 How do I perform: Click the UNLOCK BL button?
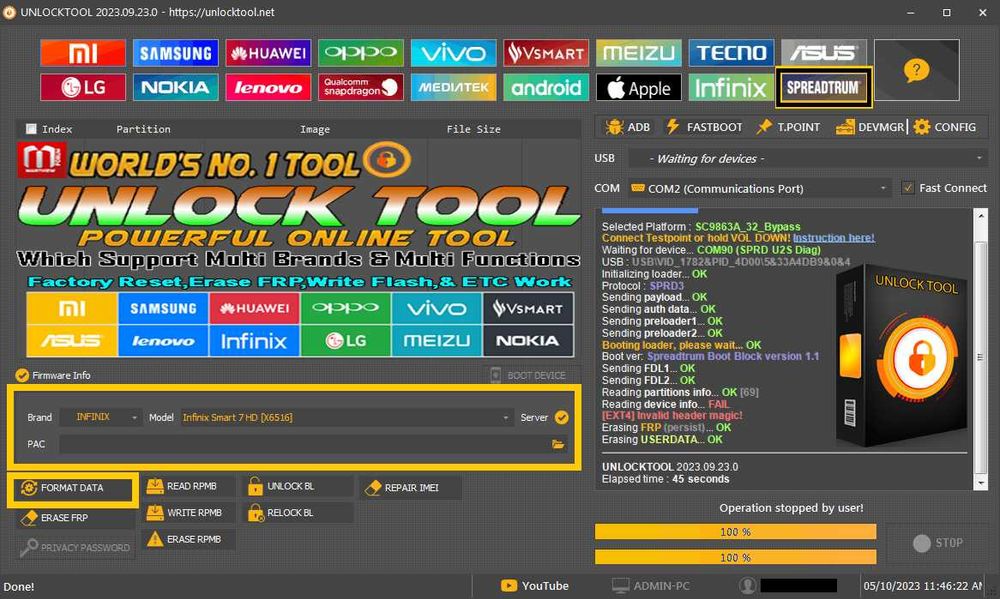pyautogui.click(x=298, y=486)
